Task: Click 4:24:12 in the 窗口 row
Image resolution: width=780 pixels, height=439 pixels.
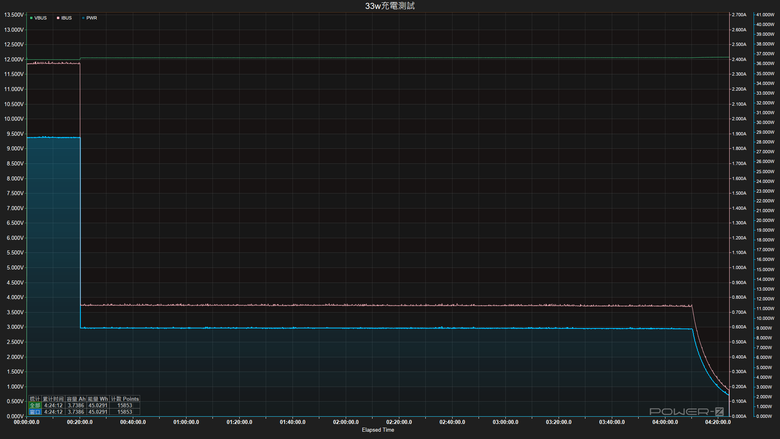Action: pyautogui.click(x=53, y=412)
